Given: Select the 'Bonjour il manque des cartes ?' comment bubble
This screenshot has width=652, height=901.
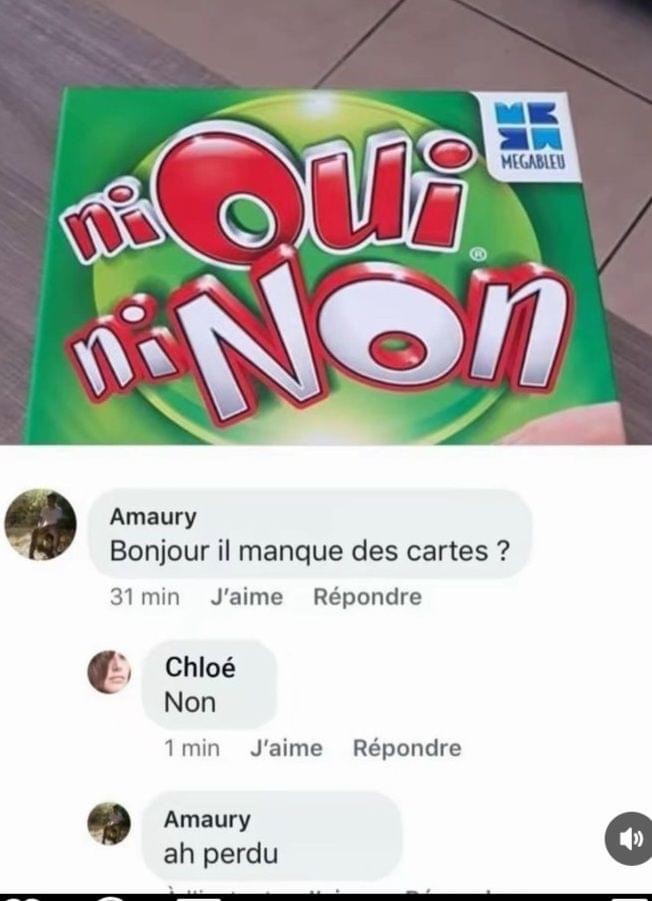Looking at the screenshot, I should pyautogui.click(x=310, y=534).
